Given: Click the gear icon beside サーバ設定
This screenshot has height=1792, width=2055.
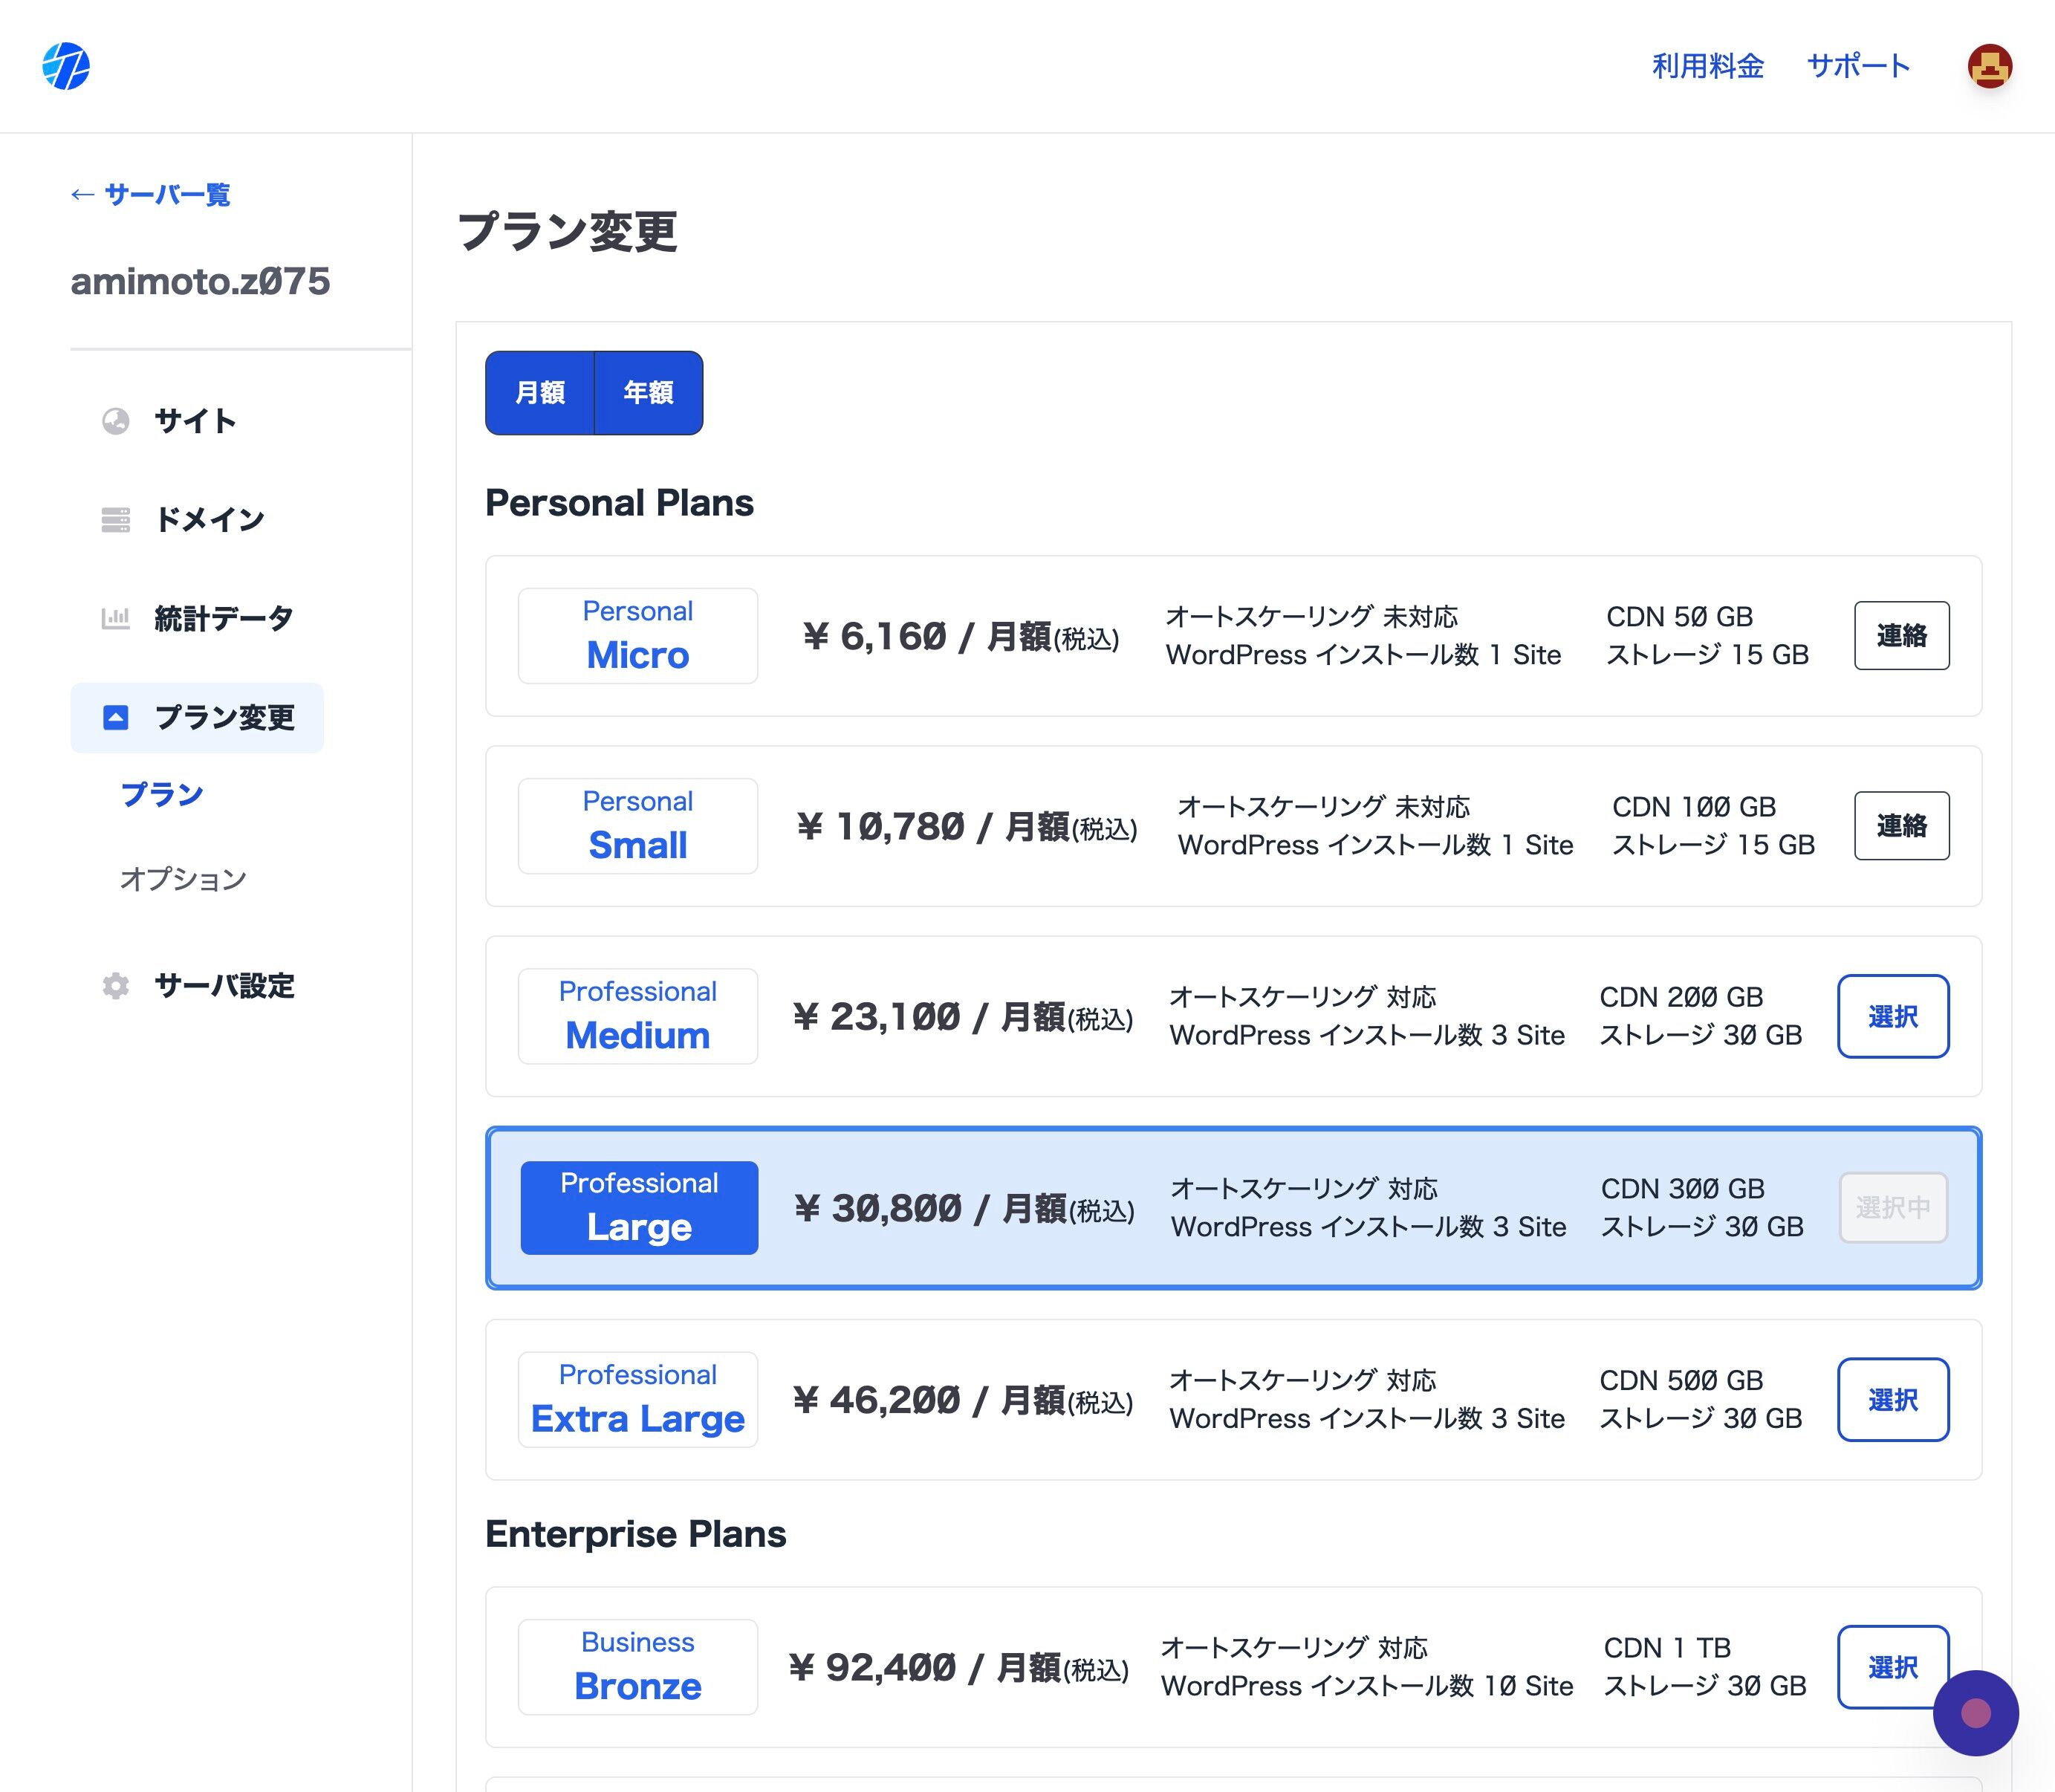Looking at the screenshot, I should pyautogui.click(x=116, y=985).
